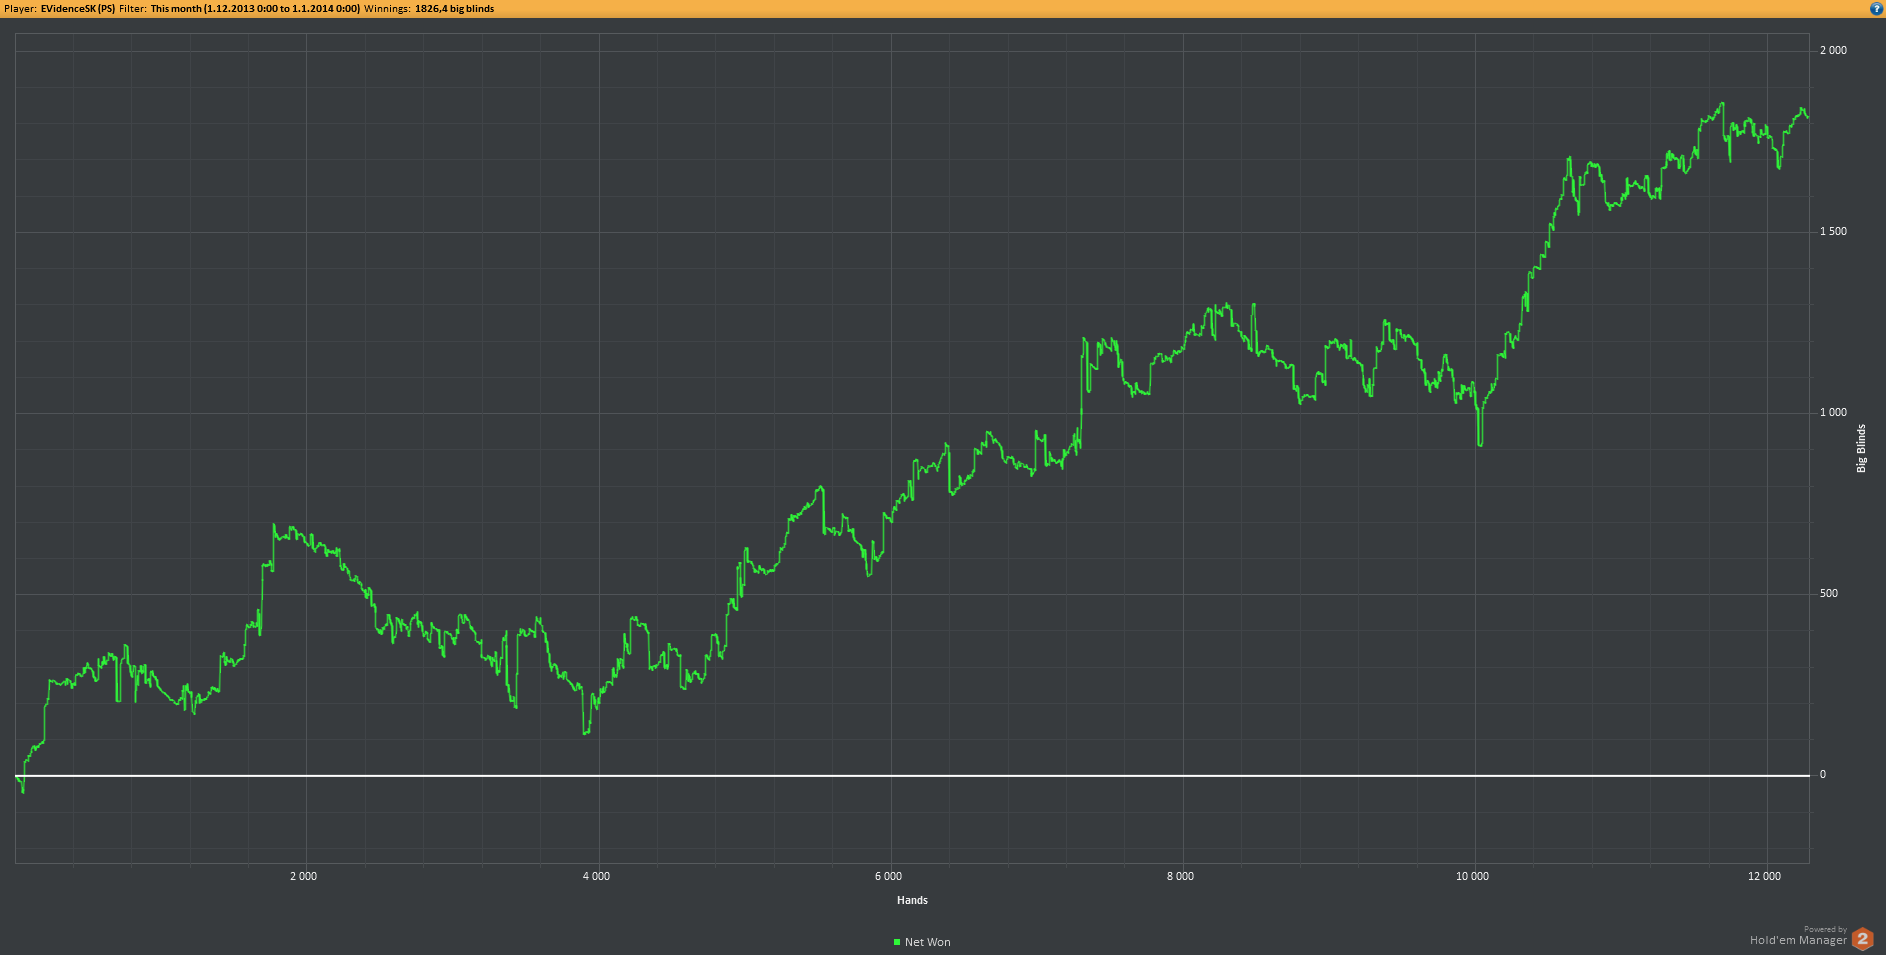This screenshot has height=955, width=1886.
Task: Toggle the Net Won series legend label
Action: tap(927, 942)
